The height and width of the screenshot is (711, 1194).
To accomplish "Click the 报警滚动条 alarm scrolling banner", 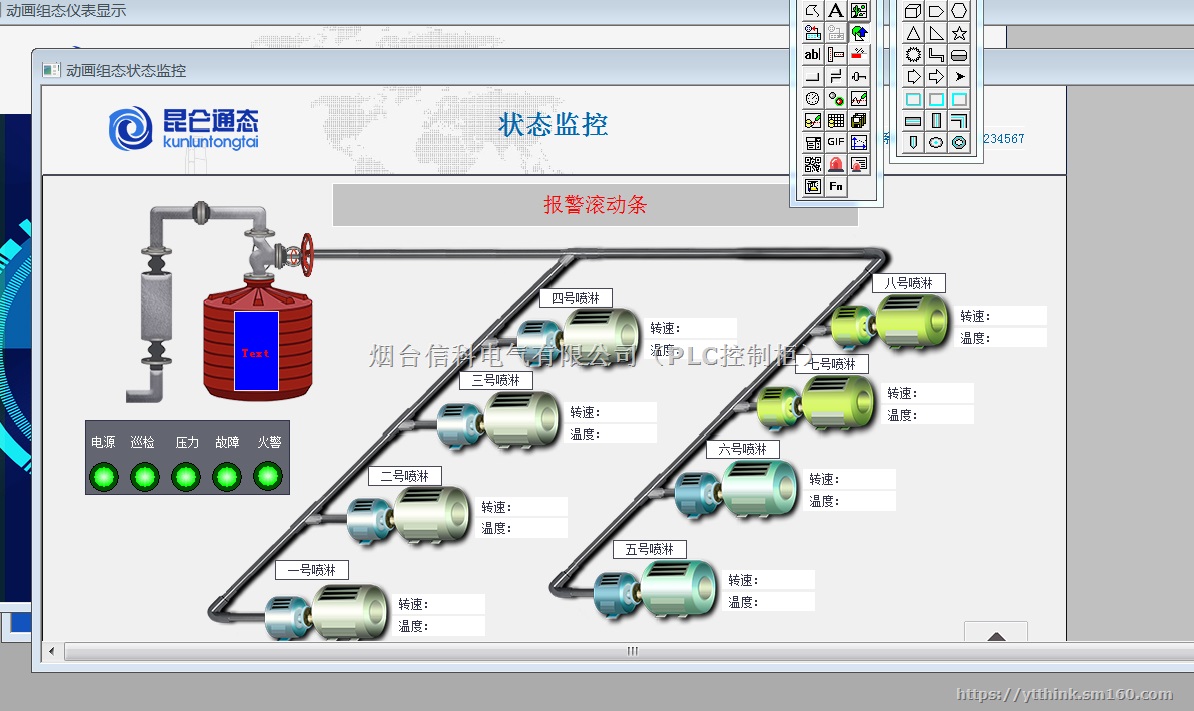I will pyautogui.click(x=594, y=205).
